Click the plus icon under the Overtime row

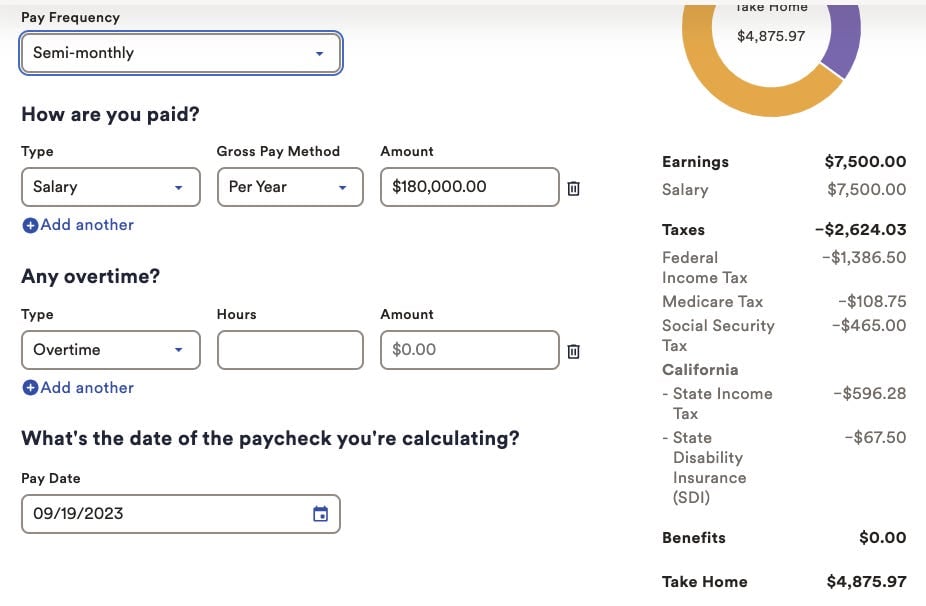[x=30, y=388]
